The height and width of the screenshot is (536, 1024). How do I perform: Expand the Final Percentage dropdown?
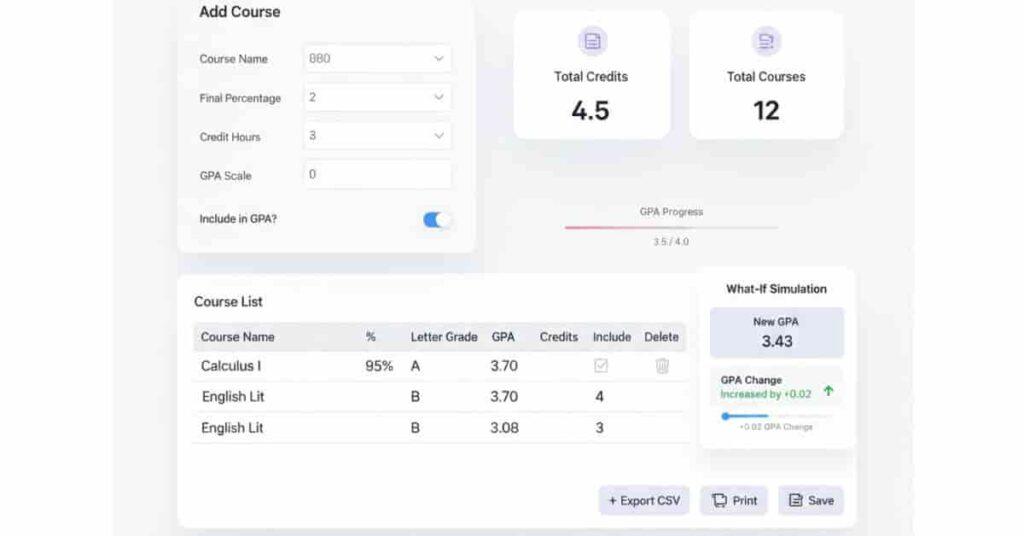tap(377, 98)
